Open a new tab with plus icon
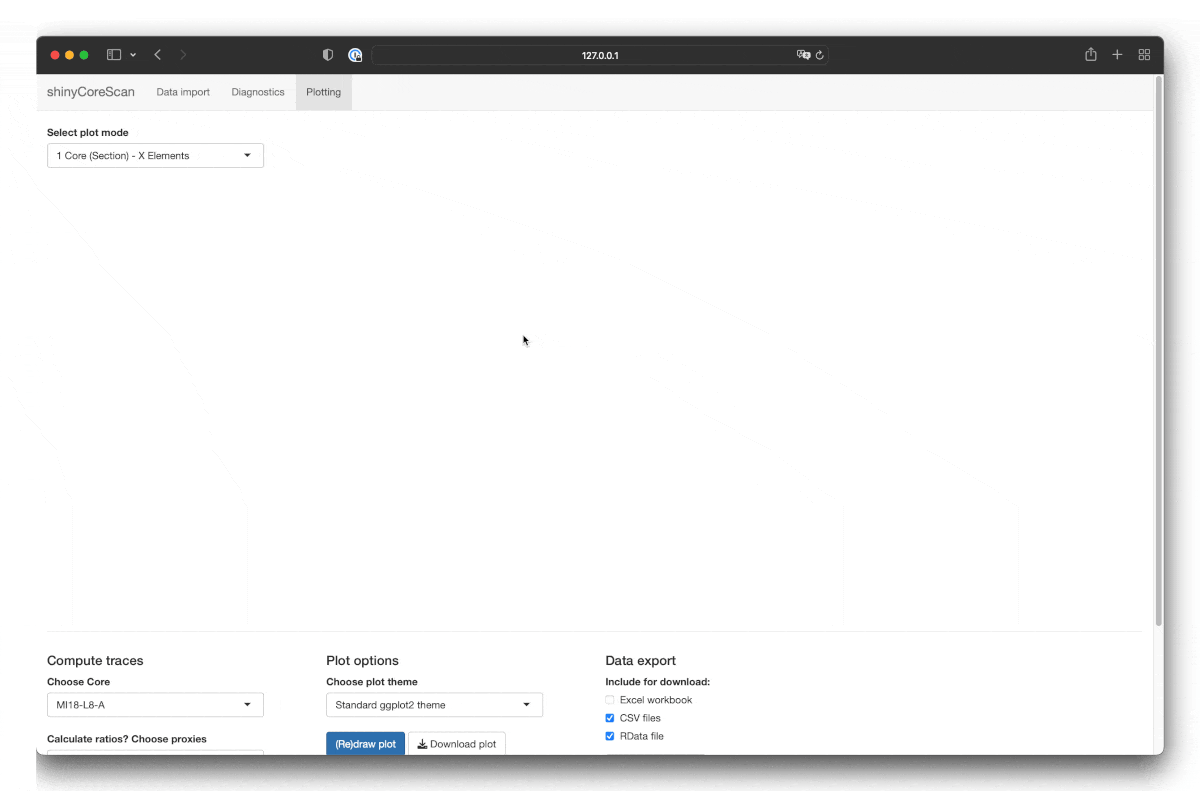This screenshot has width=1200, height=791. tap(1118, 55)
